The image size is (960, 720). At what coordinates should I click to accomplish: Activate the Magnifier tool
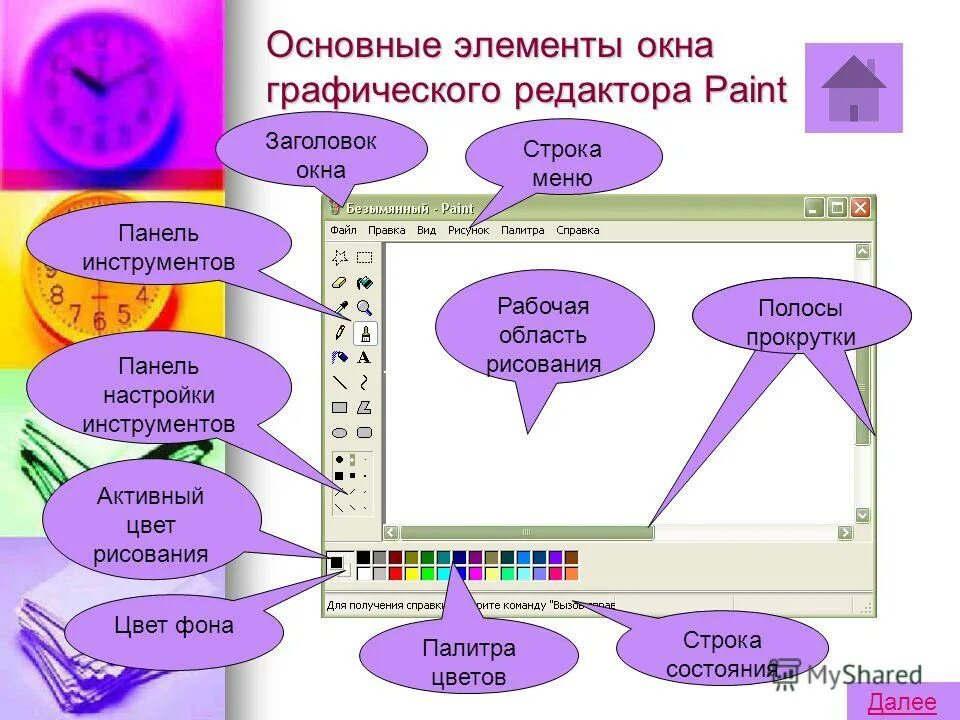[x=365, y=307]
